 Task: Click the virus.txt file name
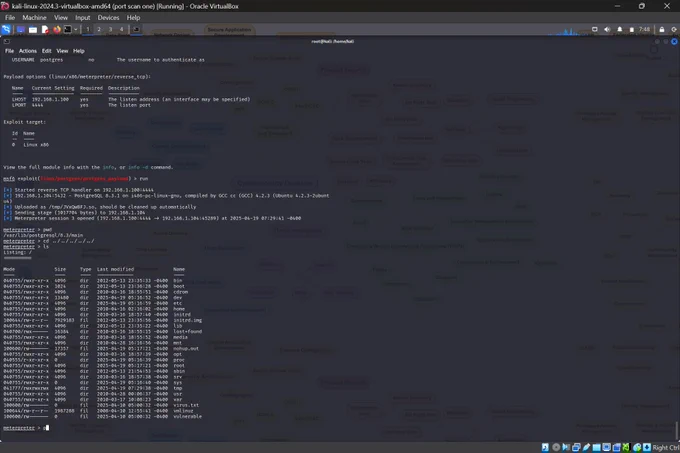pyautogui.click(x=186, y=405)
